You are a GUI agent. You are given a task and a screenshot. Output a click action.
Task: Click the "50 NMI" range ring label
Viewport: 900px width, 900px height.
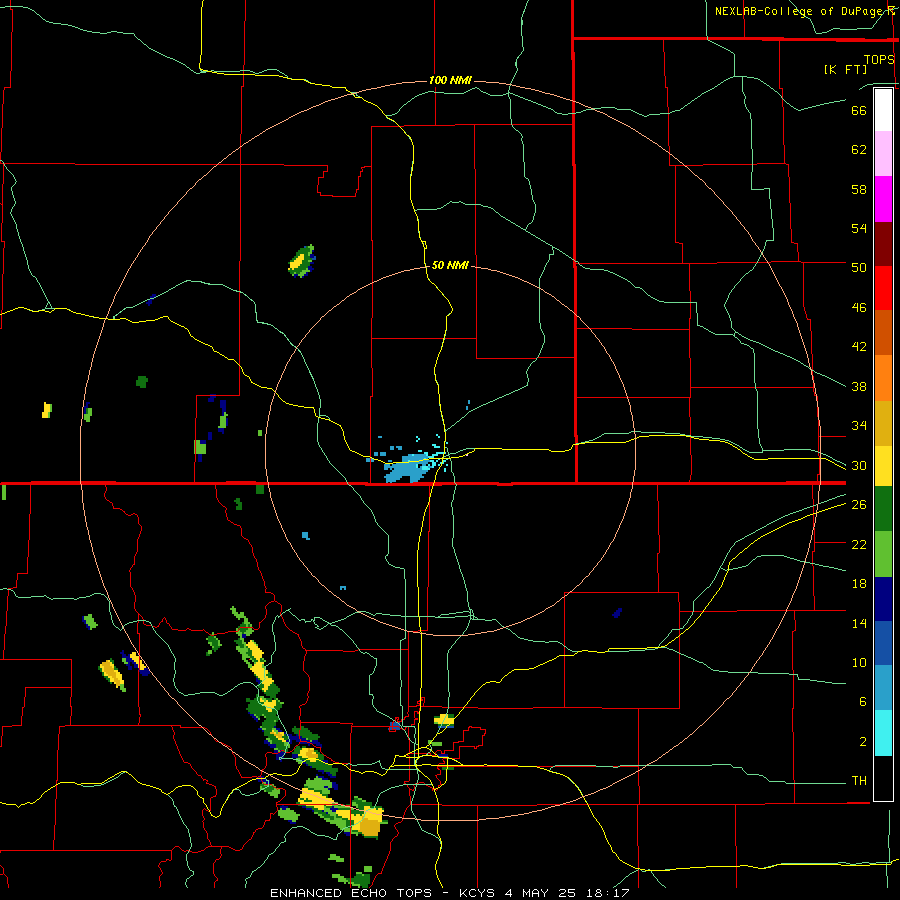point(450,265)
